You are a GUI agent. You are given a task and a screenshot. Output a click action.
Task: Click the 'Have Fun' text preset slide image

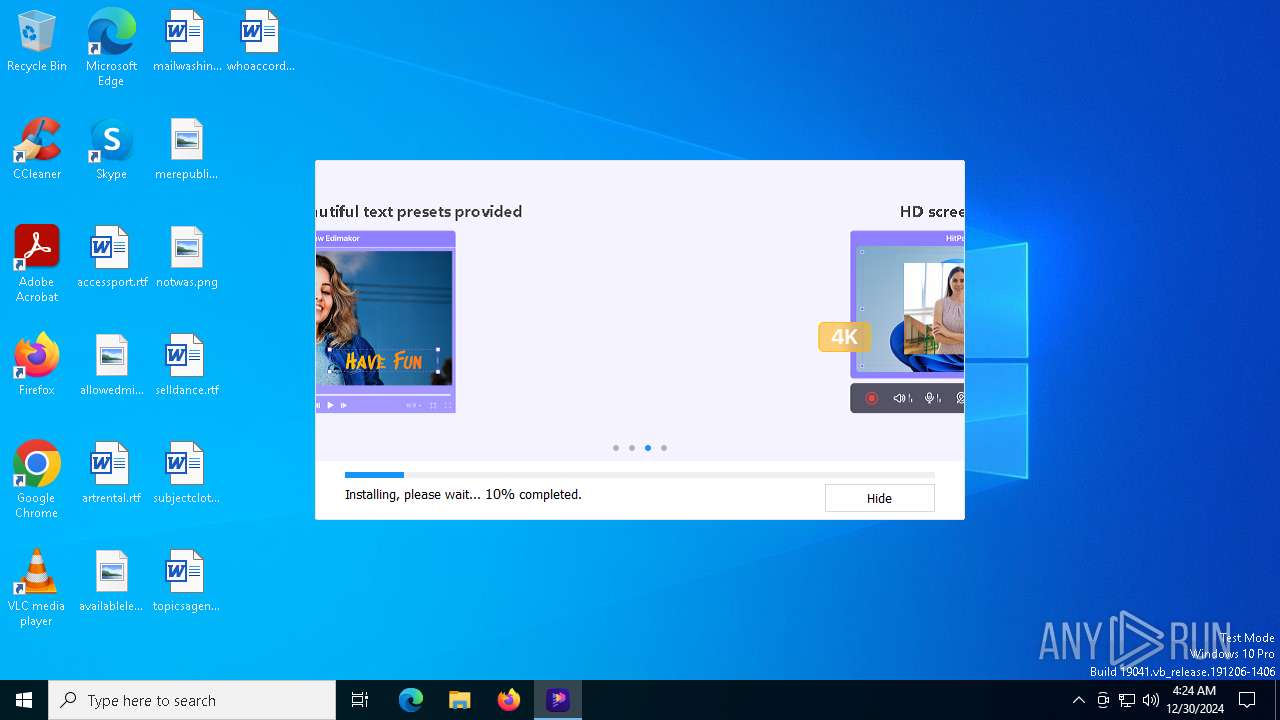tap(385, 322)
